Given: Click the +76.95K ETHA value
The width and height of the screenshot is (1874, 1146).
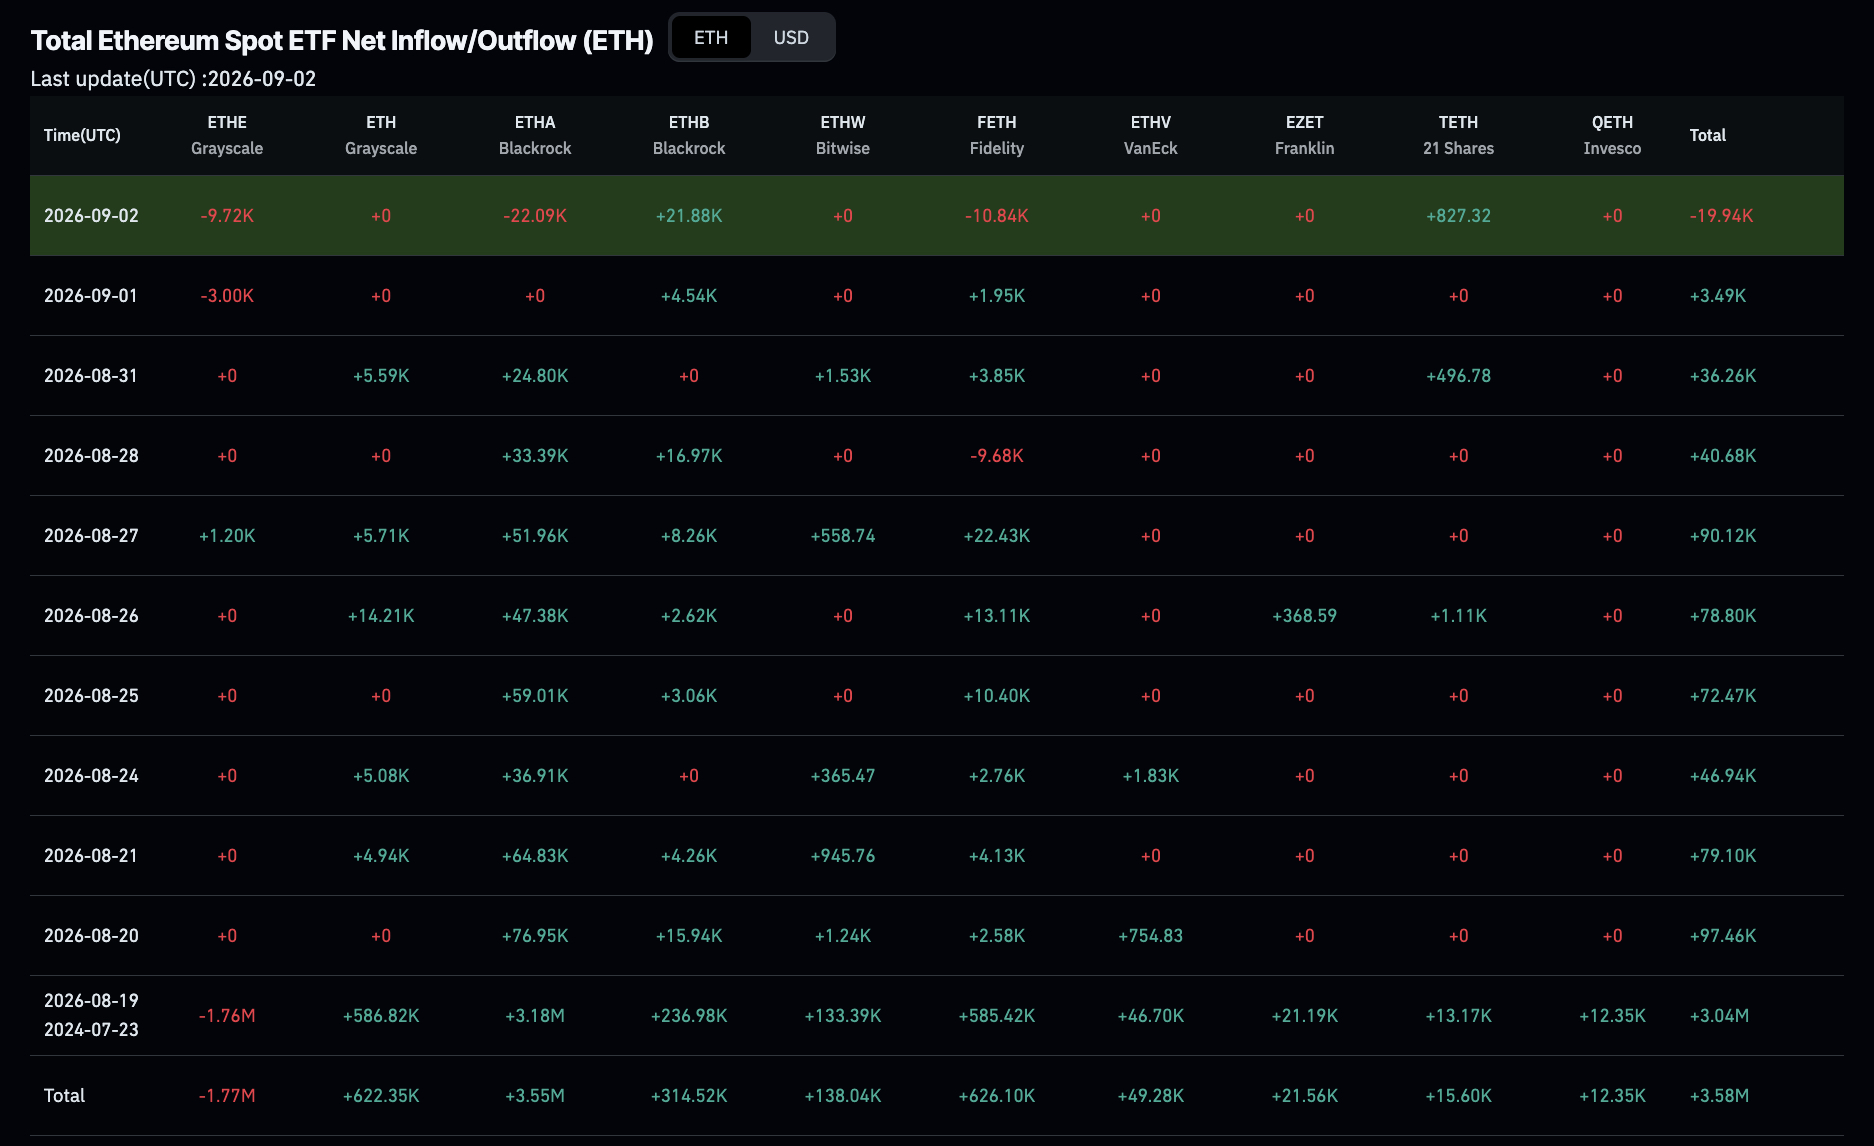Looking at the screenshot, I should point(535,936).
